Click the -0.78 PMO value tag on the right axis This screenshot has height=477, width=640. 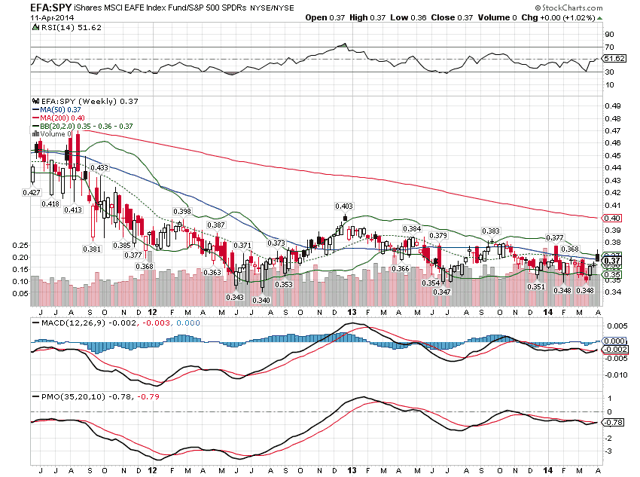[x=614, y=422]
